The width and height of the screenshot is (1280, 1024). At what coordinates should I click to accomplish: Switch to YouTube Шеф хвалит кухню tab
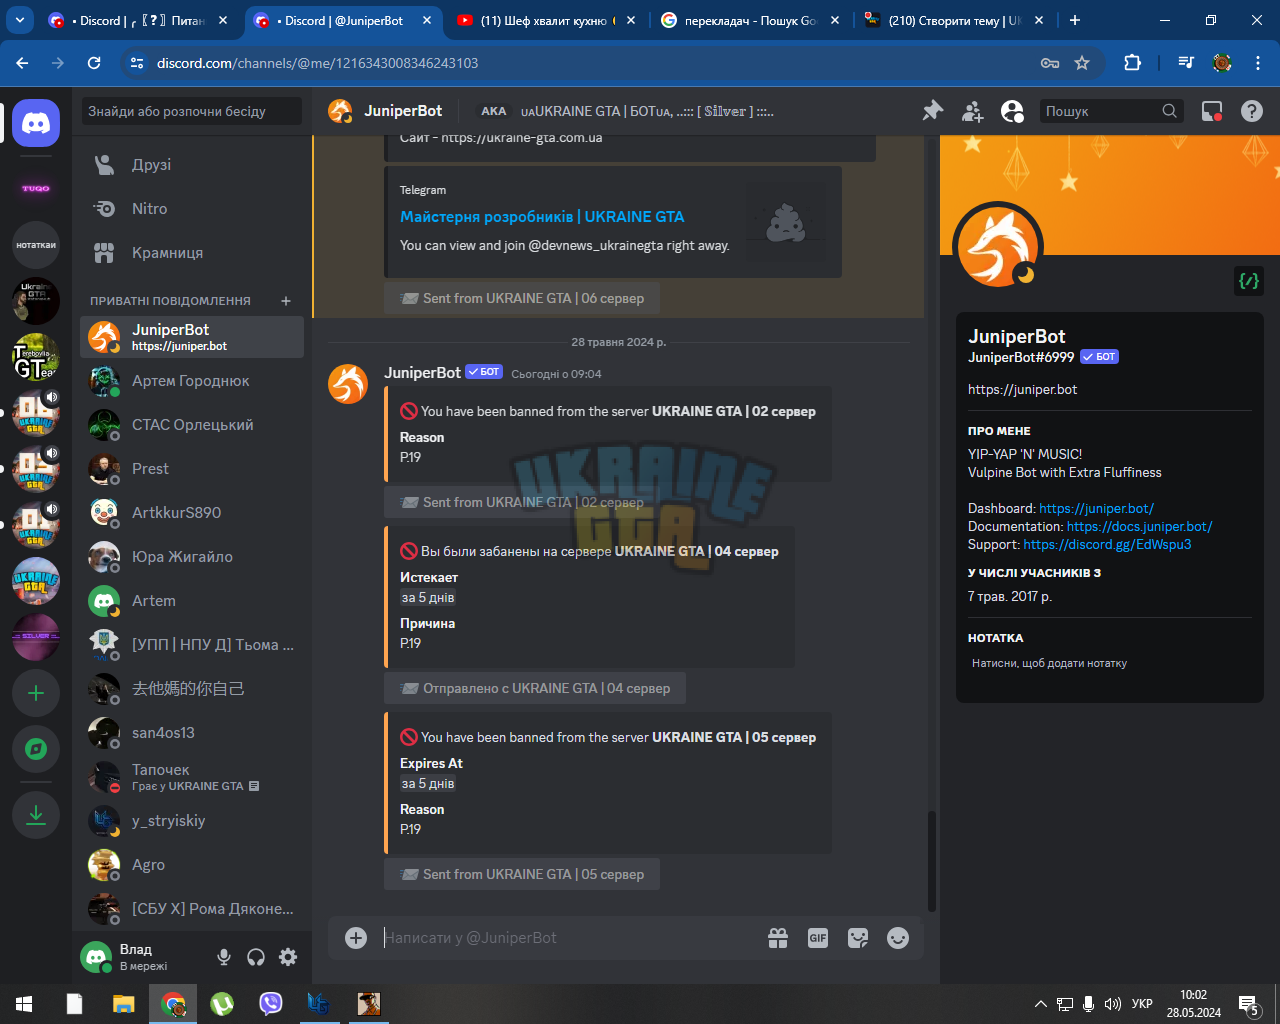pyautogui.click(x=546, y=20)
